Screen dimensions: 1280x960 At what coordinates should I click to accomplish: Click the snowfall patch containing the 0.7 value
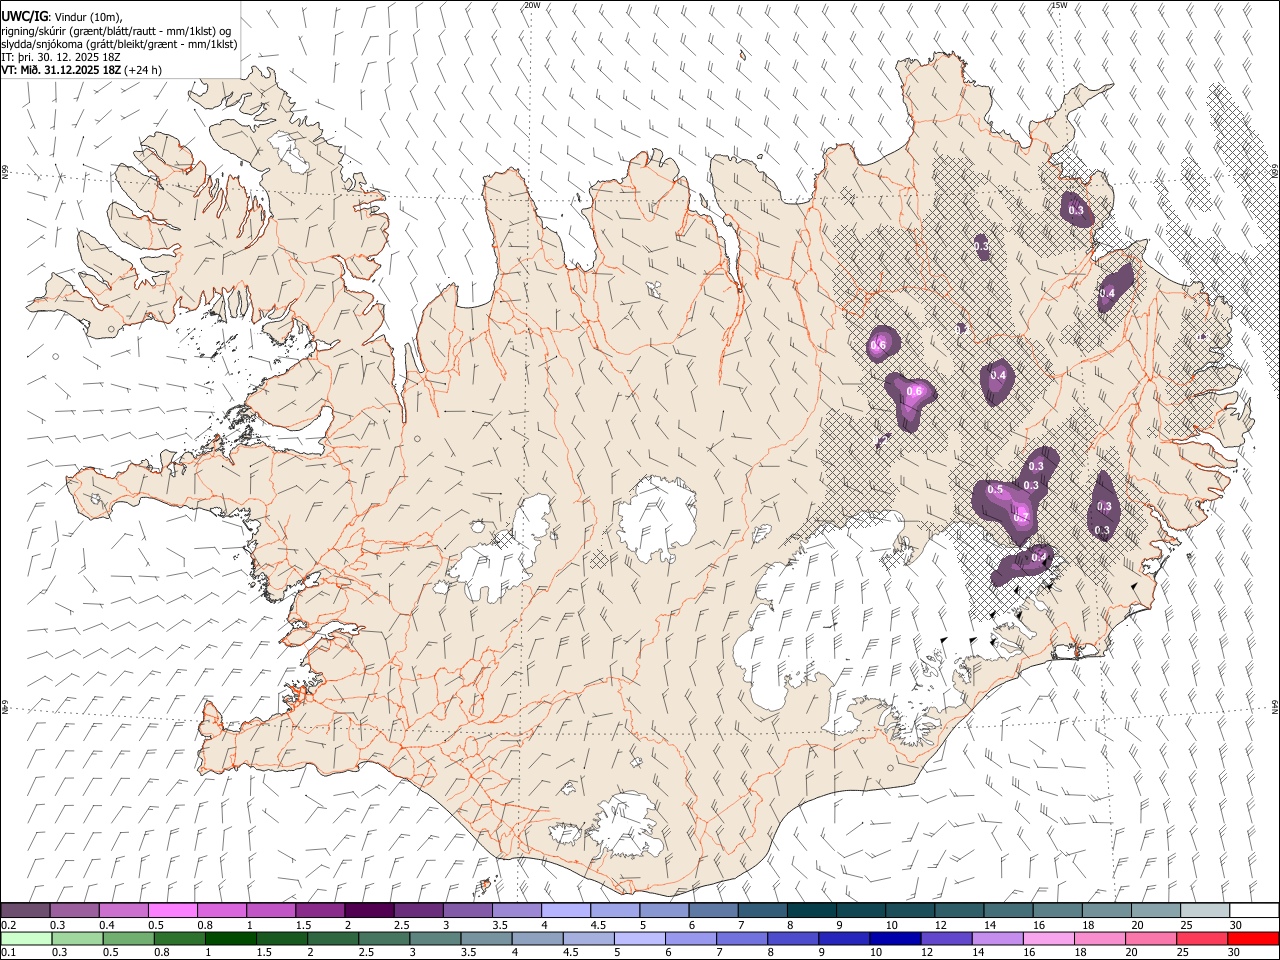tap(1013, 495)
